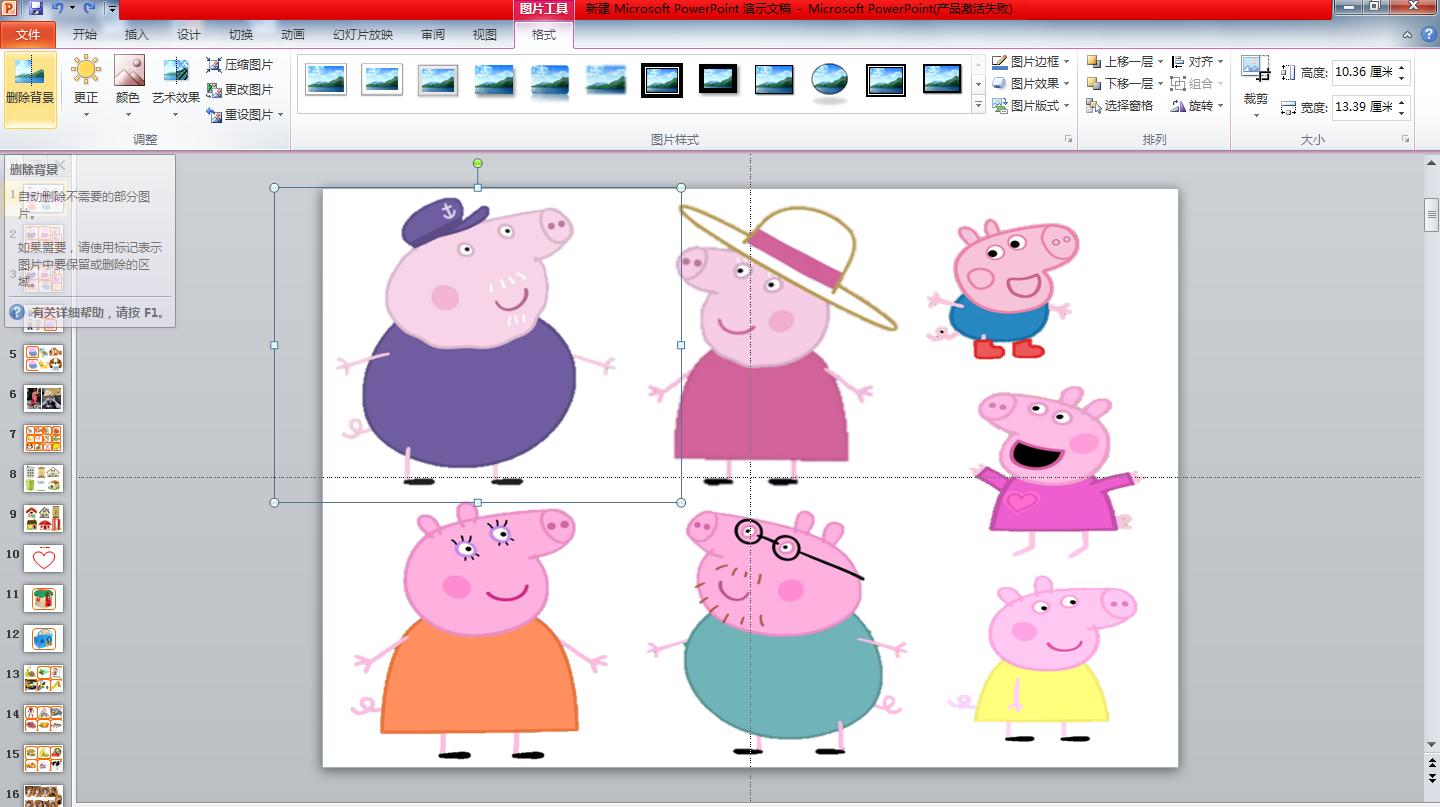Open Customize Quick Access Toolbar dropdown
1440x807 pixels.
pos(112,9)
